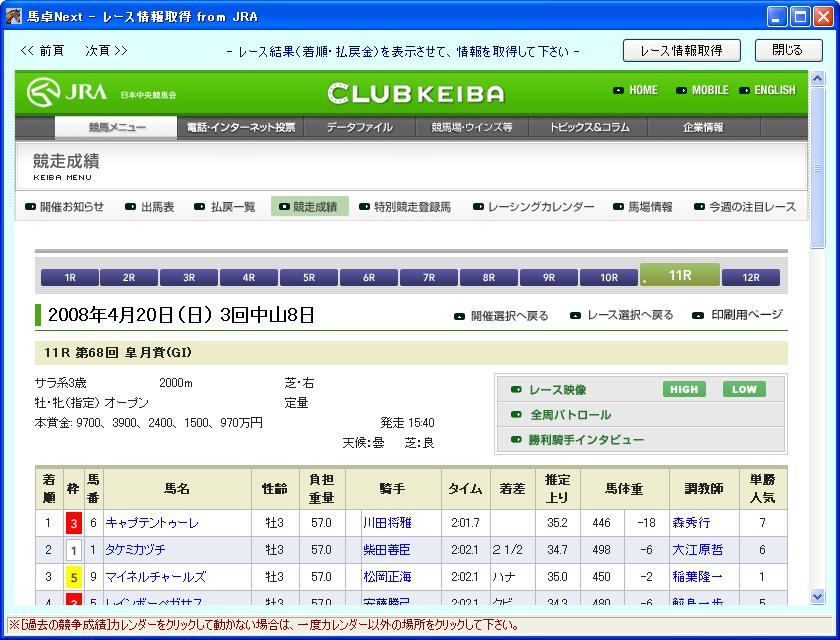Play HIGH quality race video
This screenshot has height=640, width=840.
tap(684, 389)
